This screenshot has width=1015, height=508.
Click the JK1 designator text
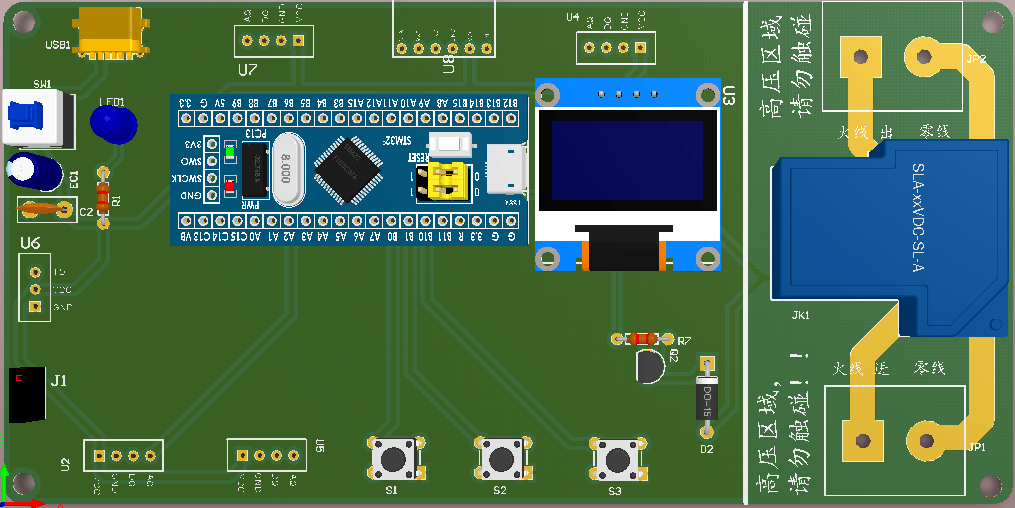pyautogui.click(x=801, y=315)
